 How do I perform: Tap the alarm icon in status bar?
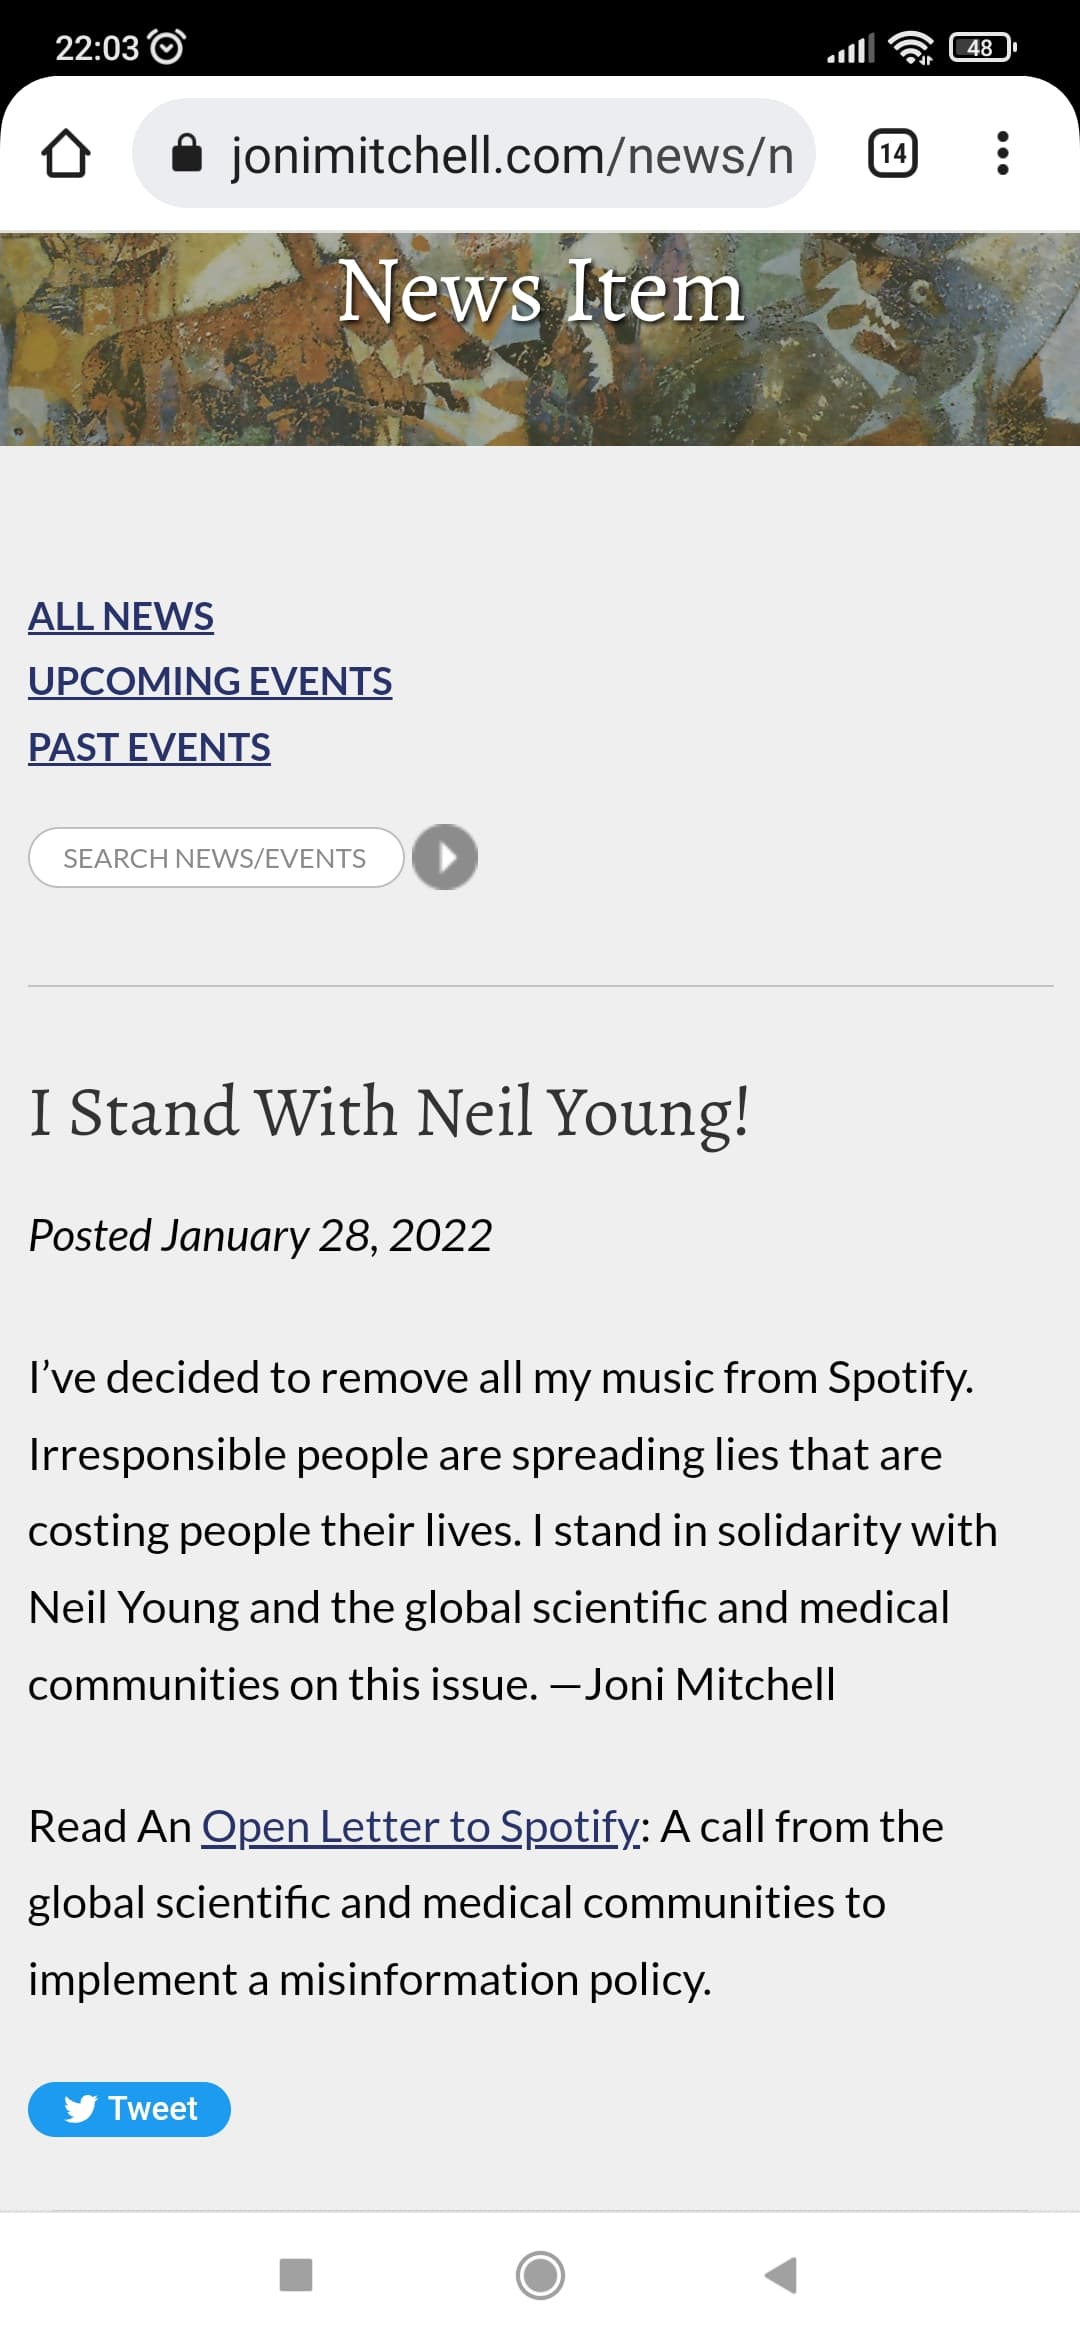tap(166, 47)
